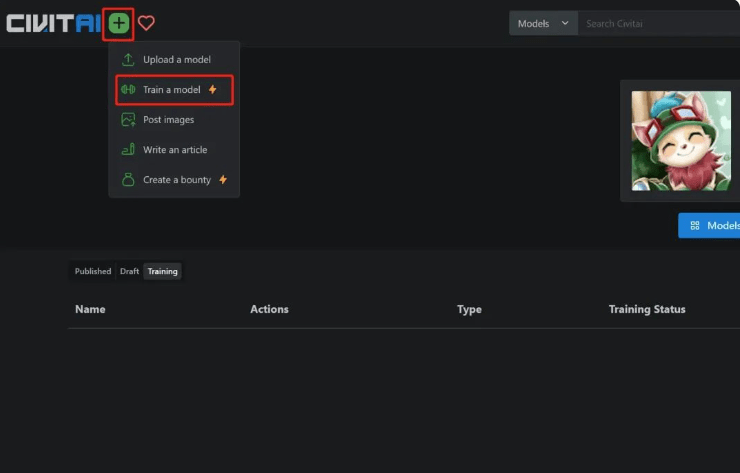Click the money bag icon for bounty
Viewport: 740px width, 473px height.
click(x=128, y=180)
